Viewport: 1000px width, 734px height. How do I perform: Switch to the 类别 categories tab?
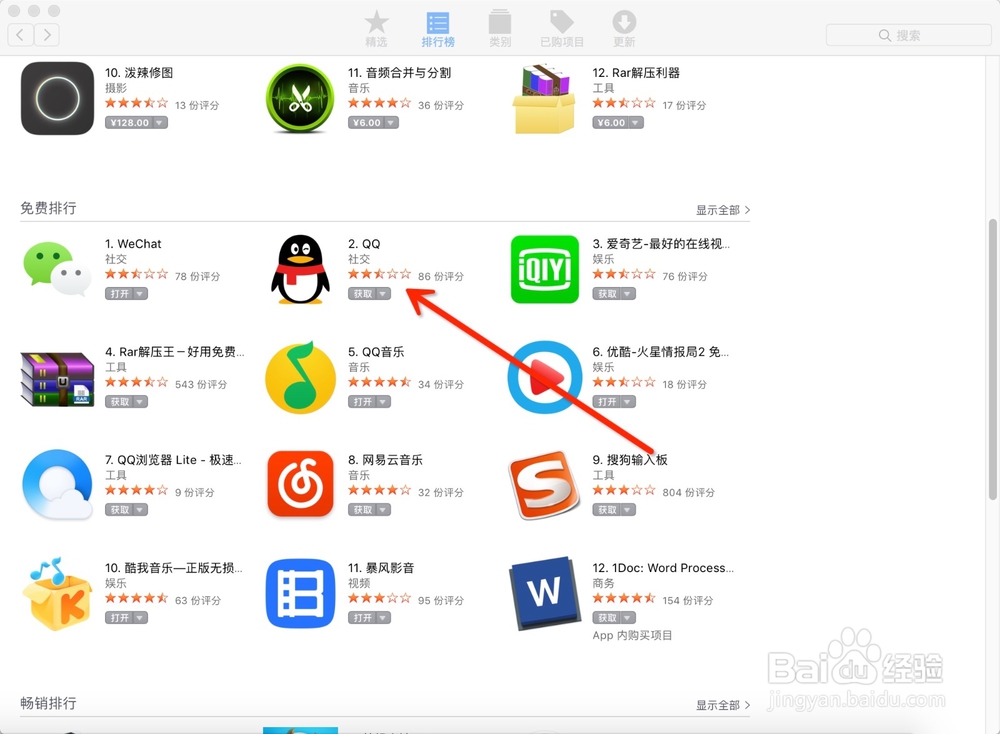point(500,29)
